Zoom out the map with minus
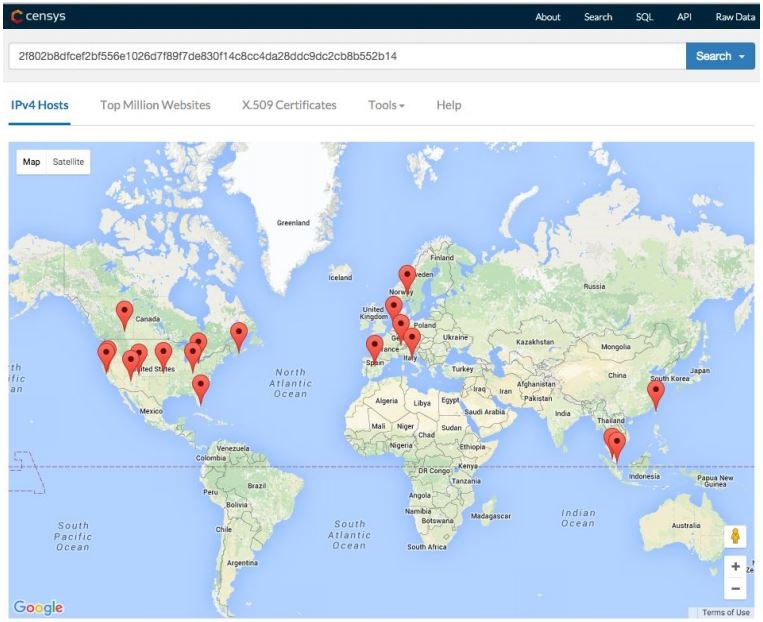 pyautogui.click(x=735, y=588)
